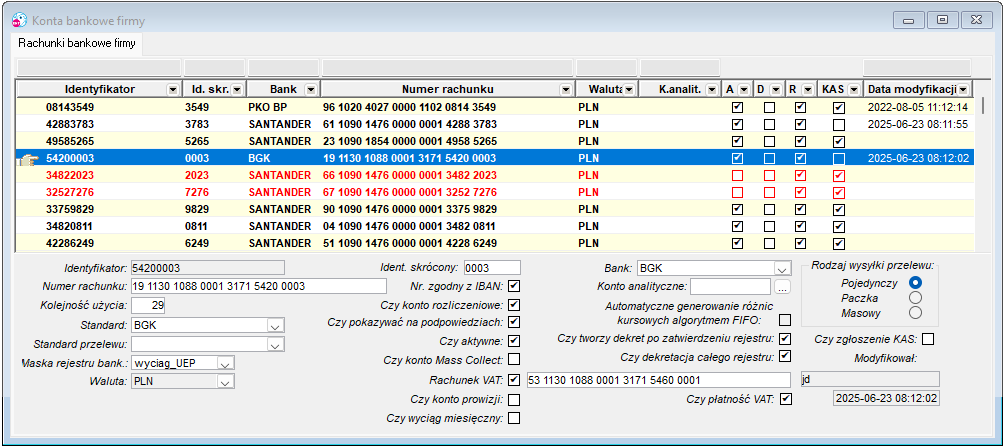This screenshot has height=447, width=1004.
Task: Click the filter box above Numer rachunku column
Action: (x=448, y=67)
